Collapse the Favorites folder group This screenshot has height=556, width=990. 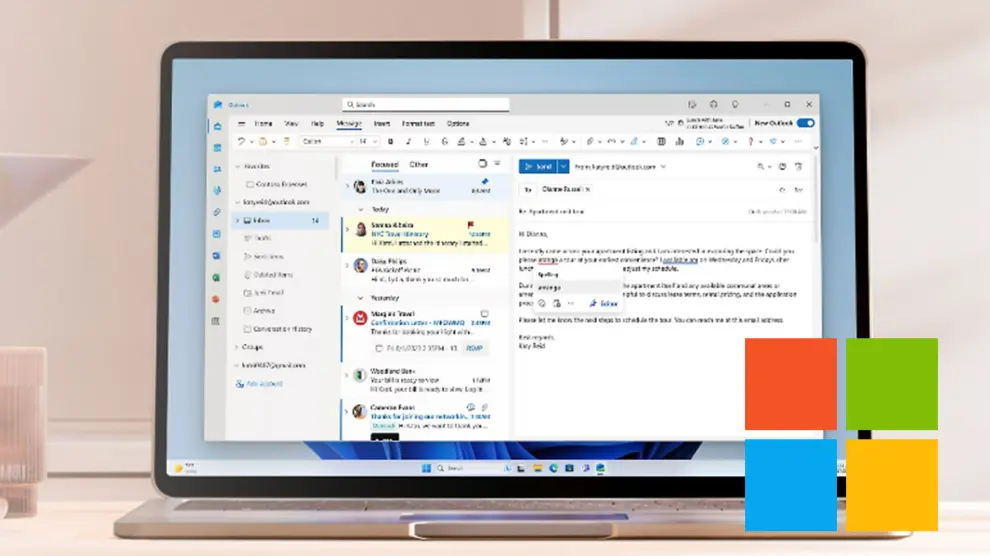click(x=237, y=167)
